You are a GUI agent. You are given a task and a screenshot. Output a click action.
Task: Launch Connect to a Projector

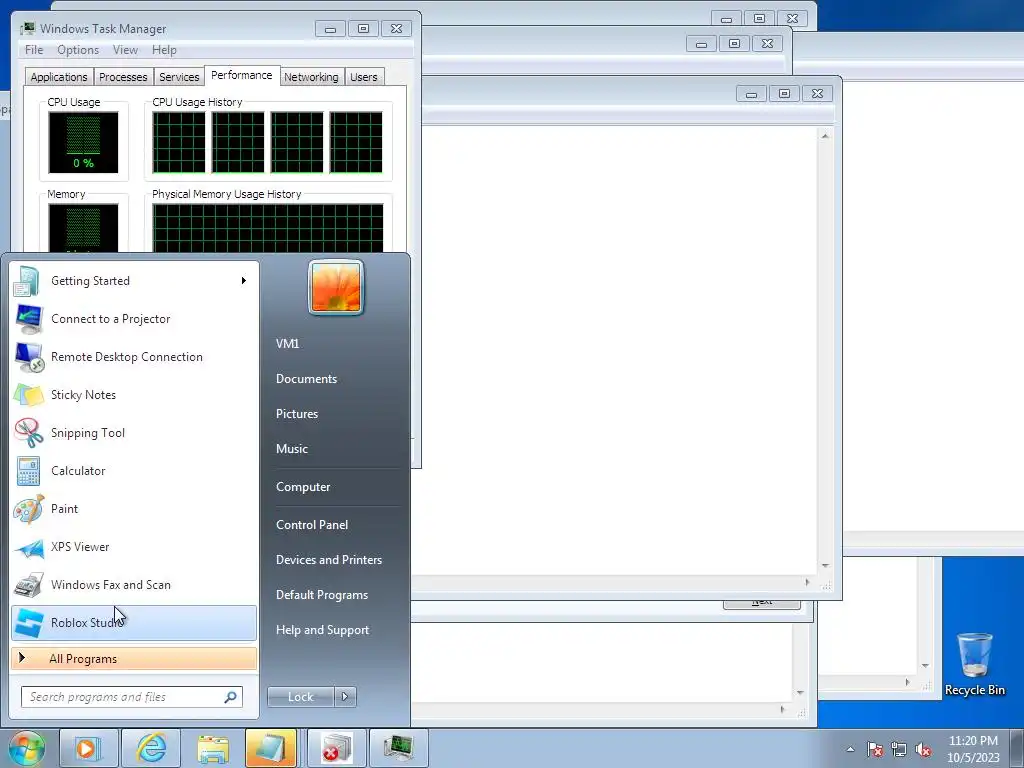click(134, 319)
